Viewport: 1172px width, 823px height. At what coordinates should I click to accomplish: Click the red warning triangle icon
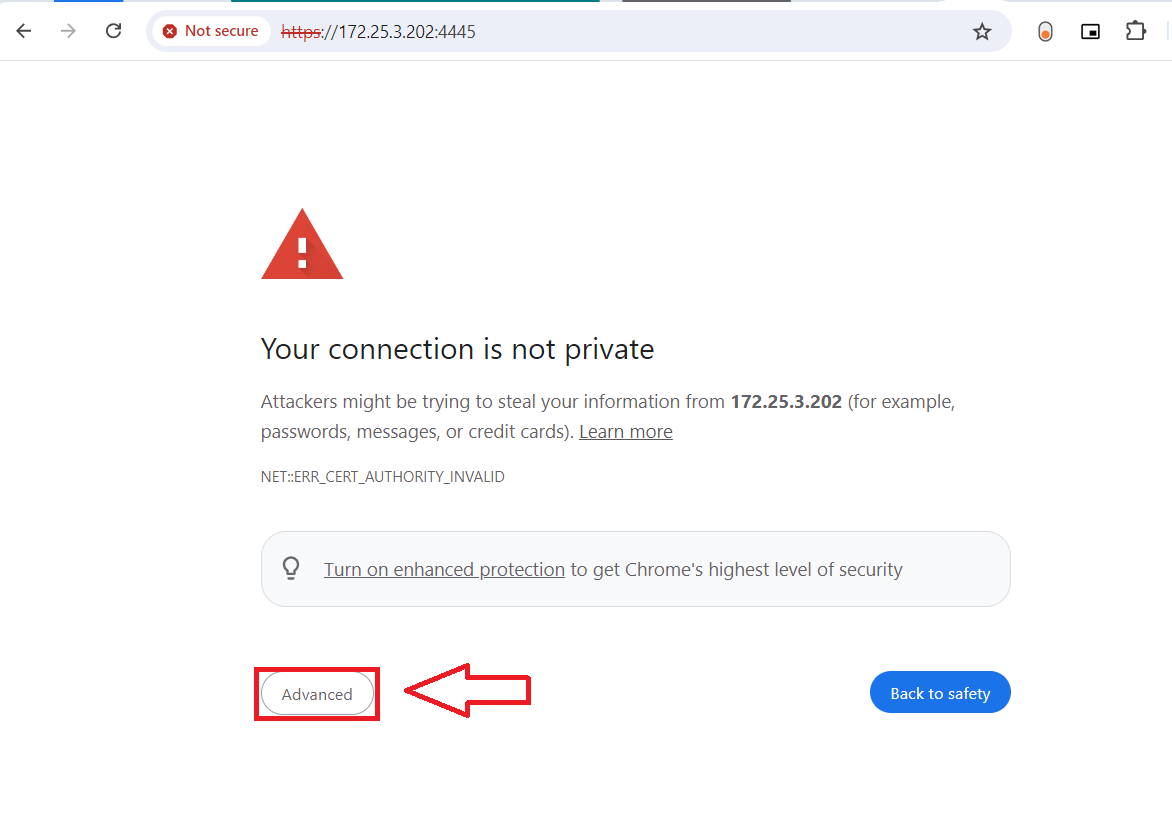[x=302, y=245]
